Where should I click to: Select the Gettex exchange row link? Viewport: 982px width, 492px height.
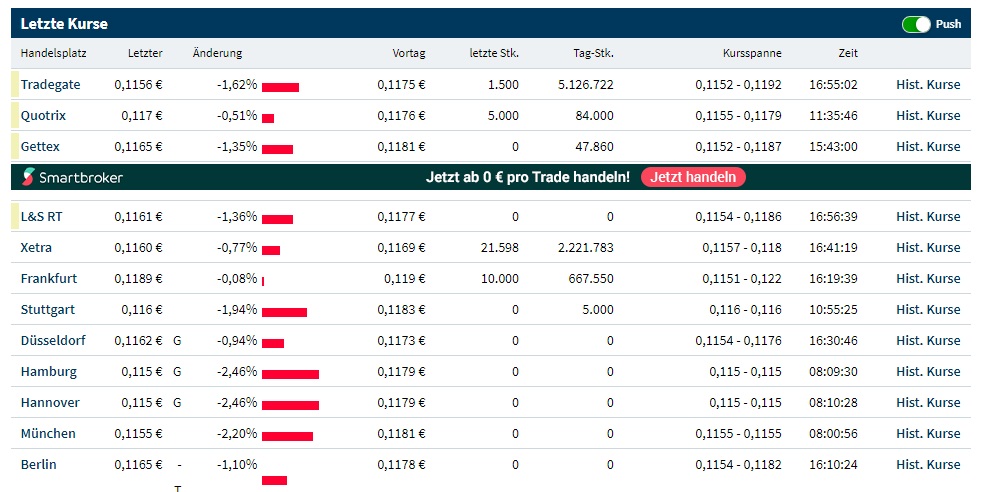[x=41, y=147]
